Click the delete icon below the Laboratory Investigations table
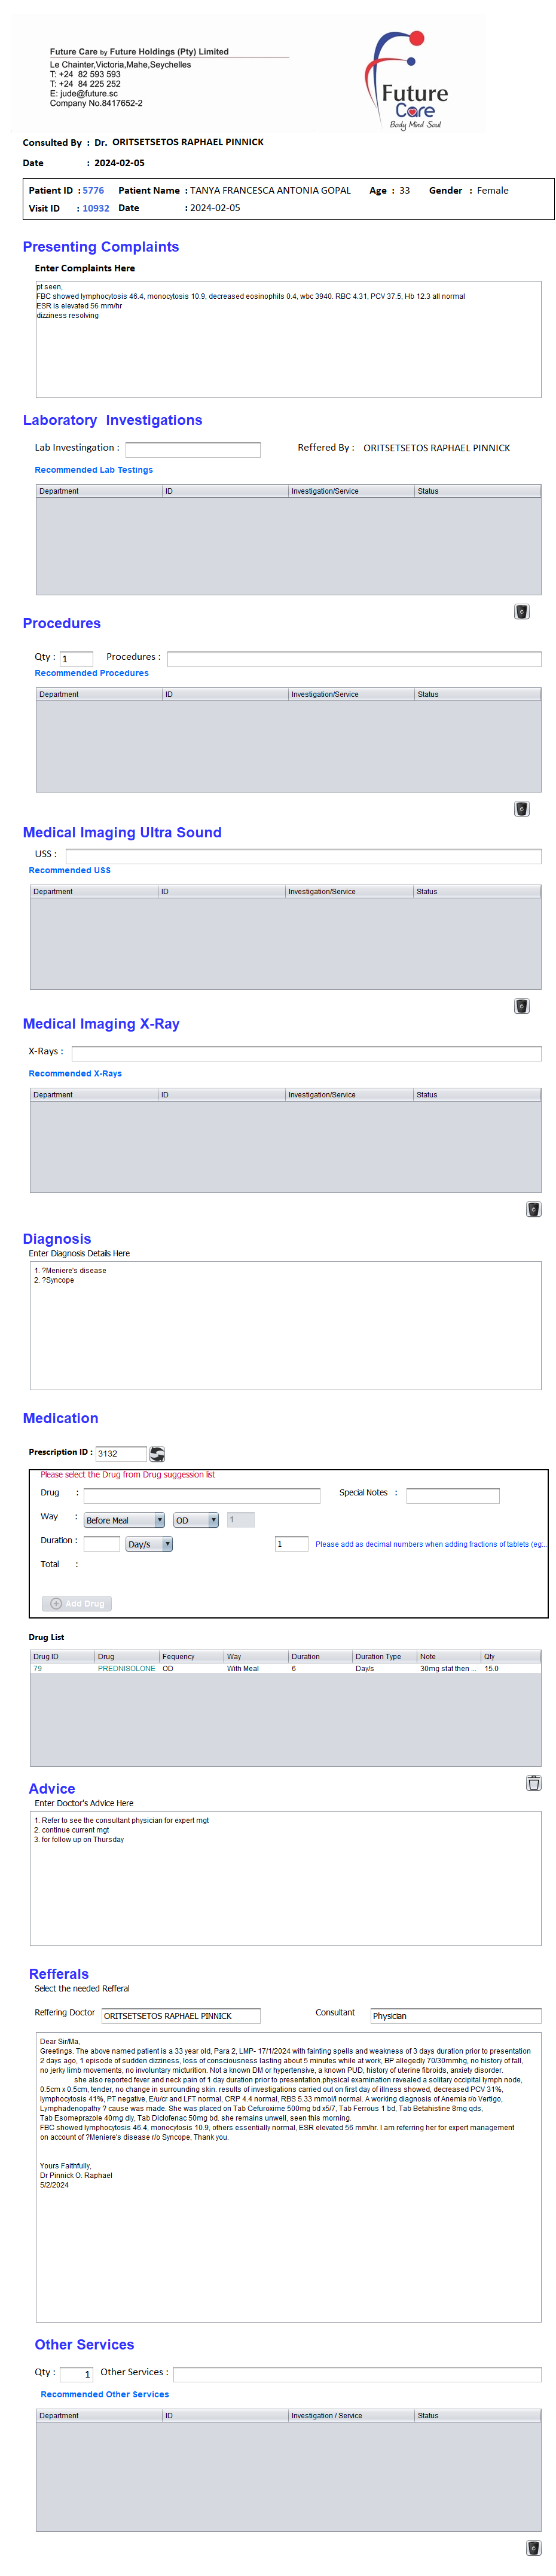 click(521, 611)
